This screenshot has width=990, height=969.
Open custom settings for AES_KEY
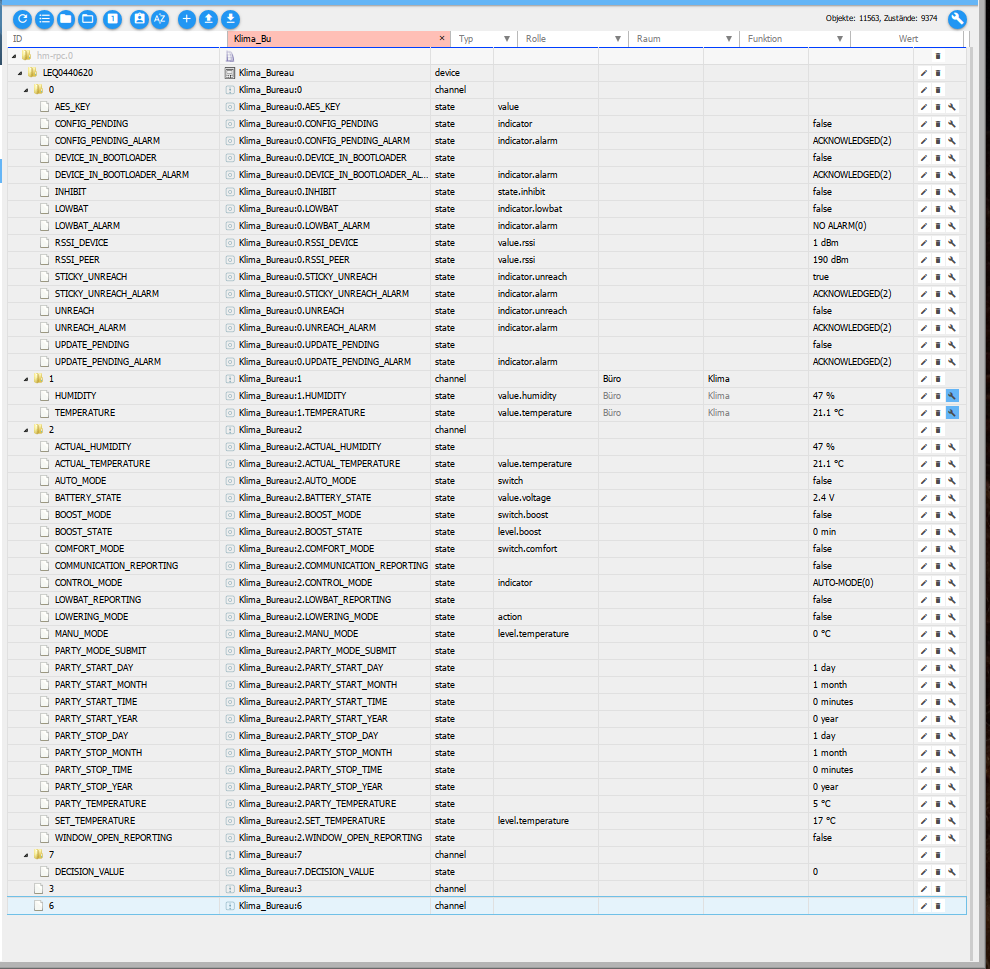tap(952, 107)
